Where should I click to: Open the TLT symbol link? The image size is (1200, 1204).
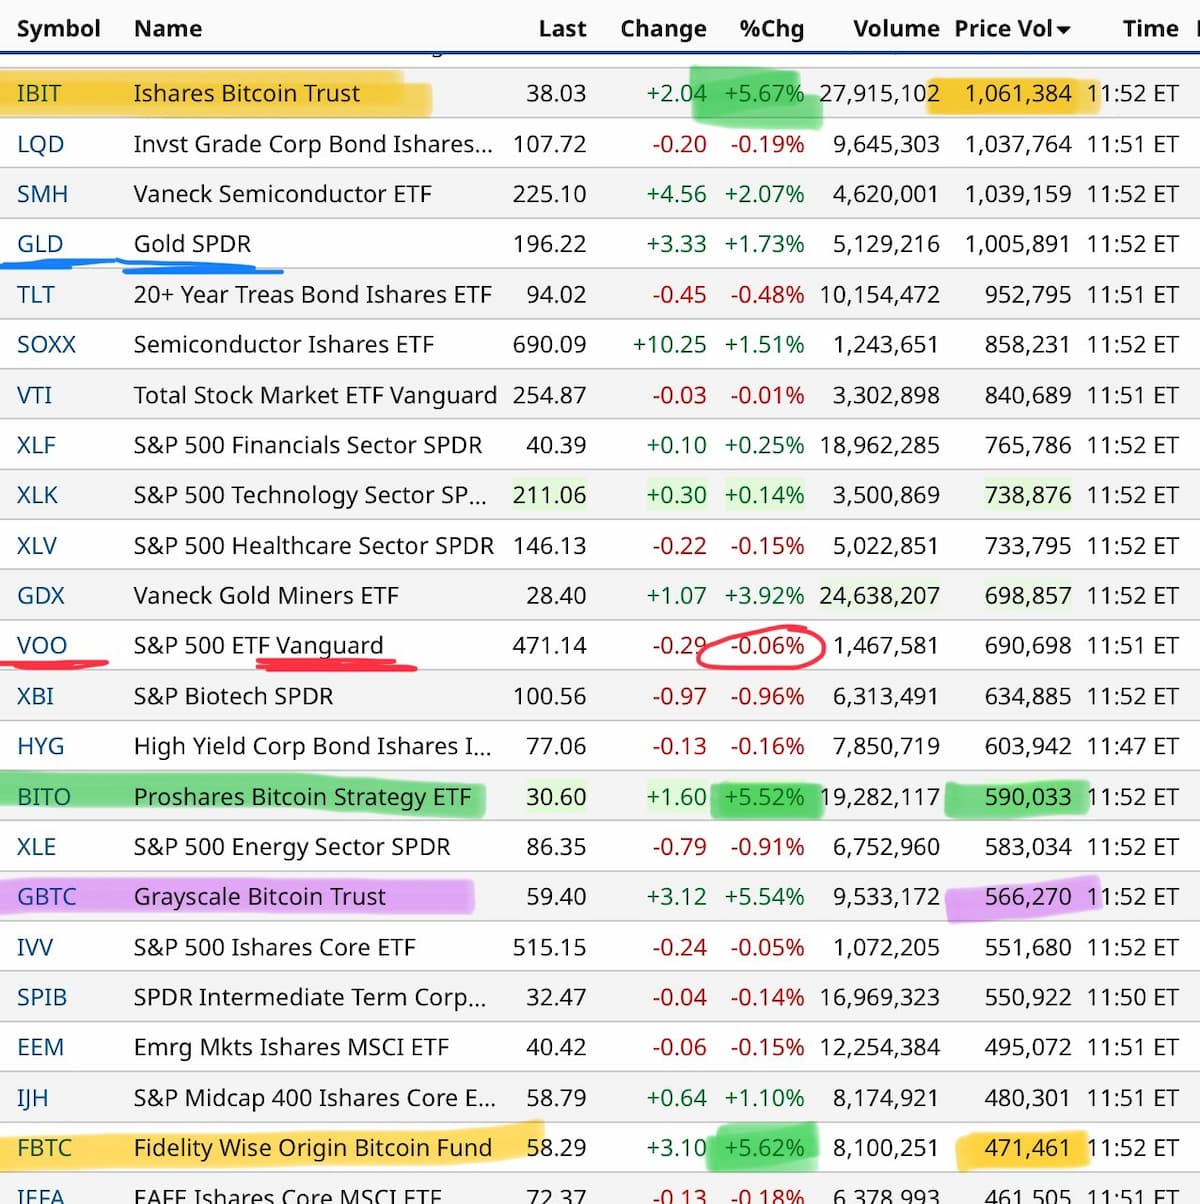pyautogui.click(x=36, y=295)
